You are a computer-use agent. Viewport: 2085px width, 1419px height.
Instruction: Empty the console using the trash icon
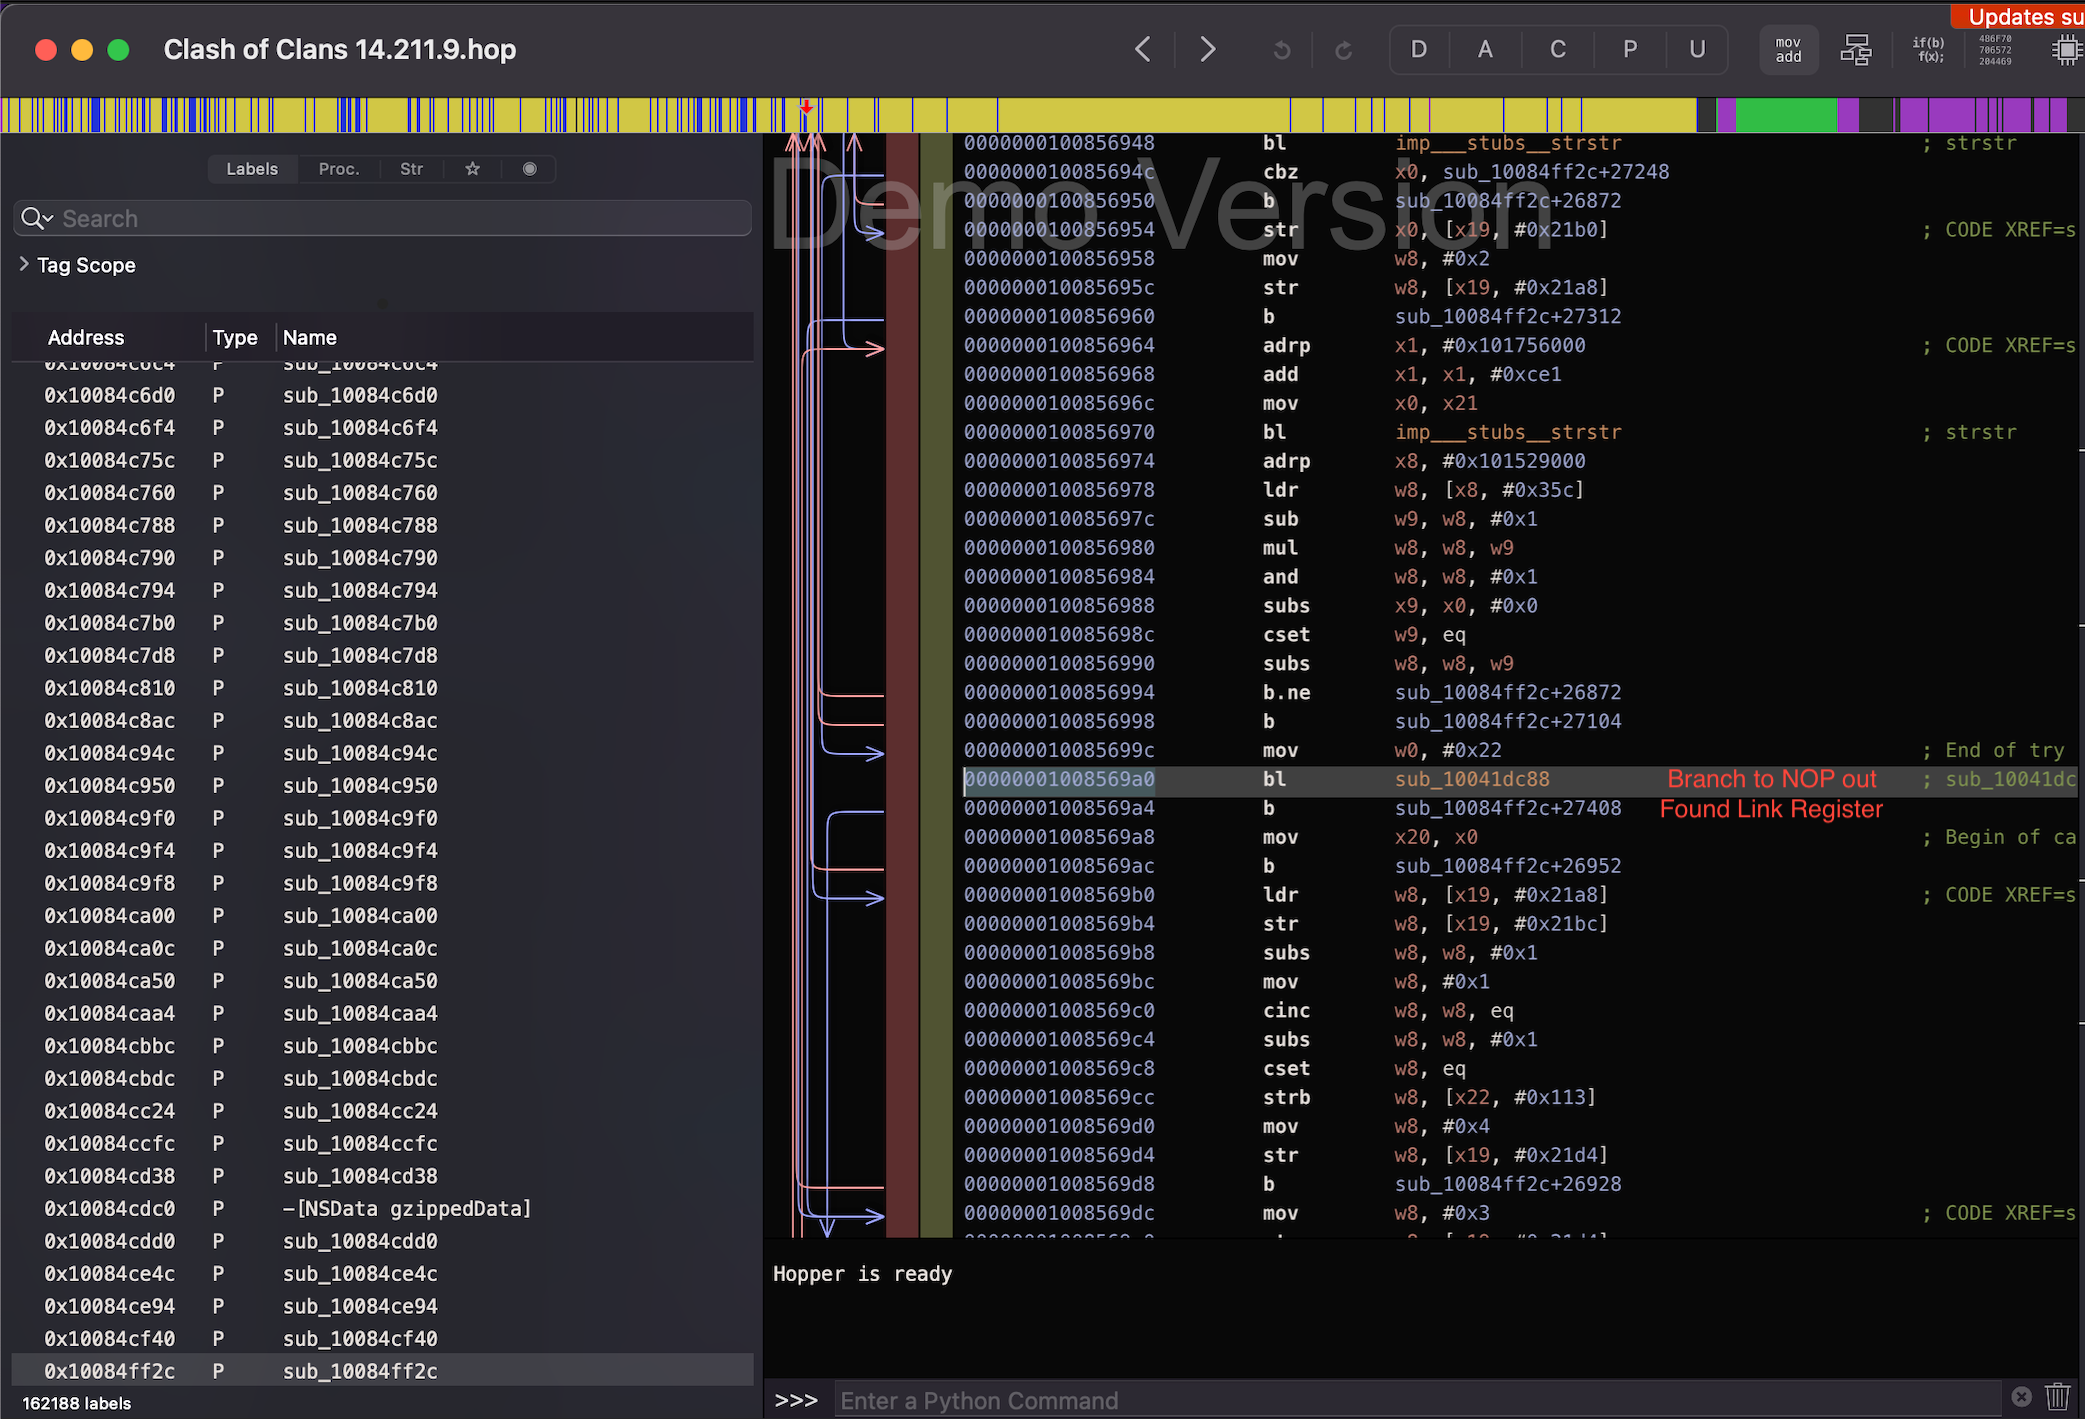click(2057, 1397)
